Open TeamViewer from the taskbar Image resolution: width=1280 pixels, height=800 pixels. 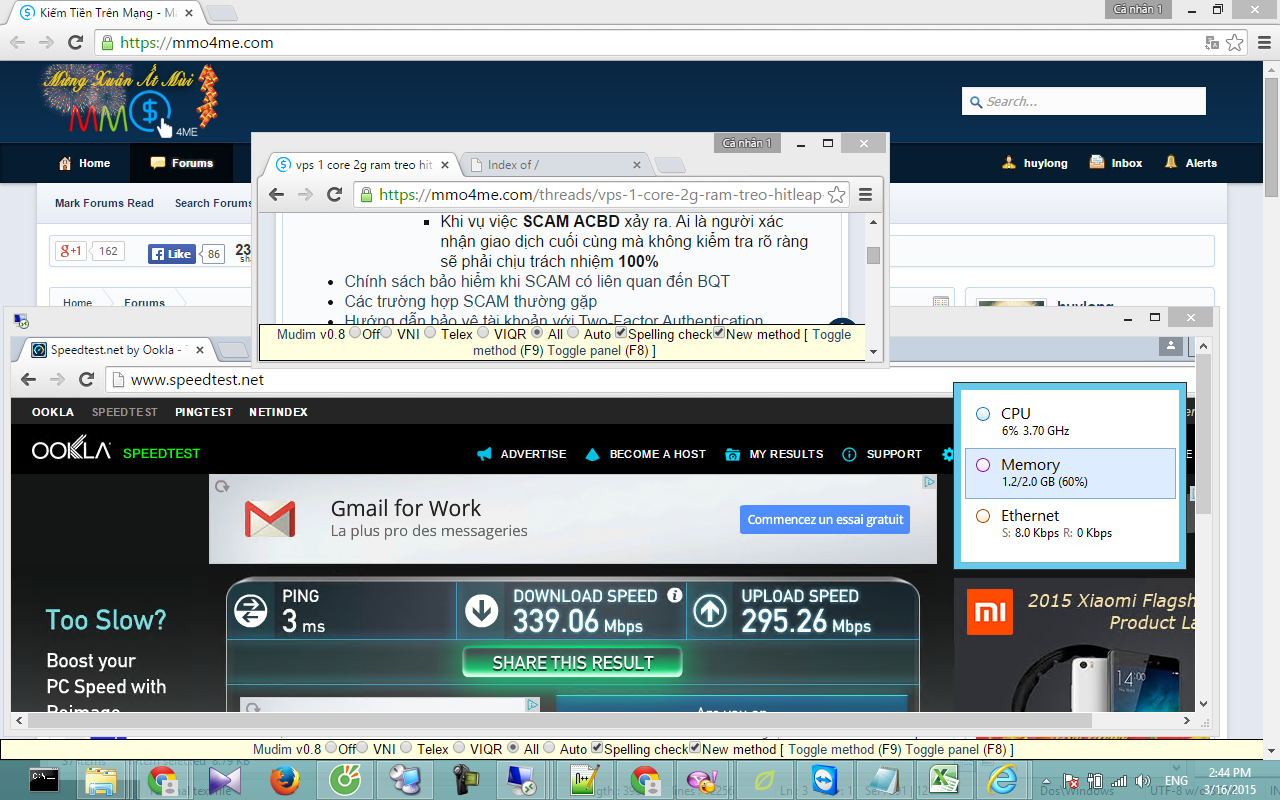coord(826,780)
